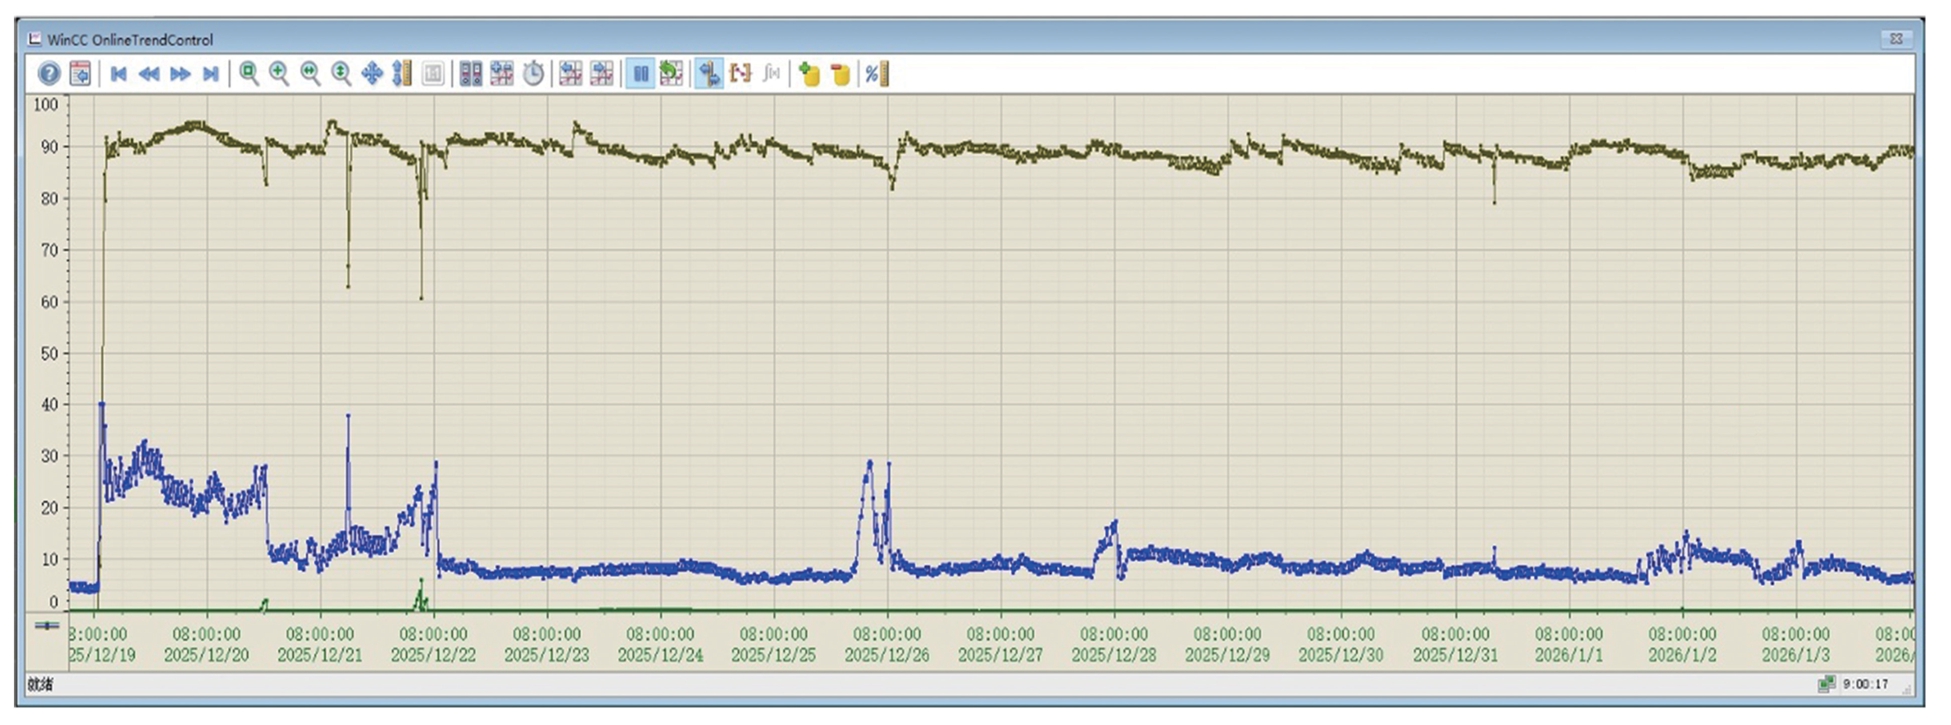
Task: Click the time axis legend marker
Action: tap(47, 626)
